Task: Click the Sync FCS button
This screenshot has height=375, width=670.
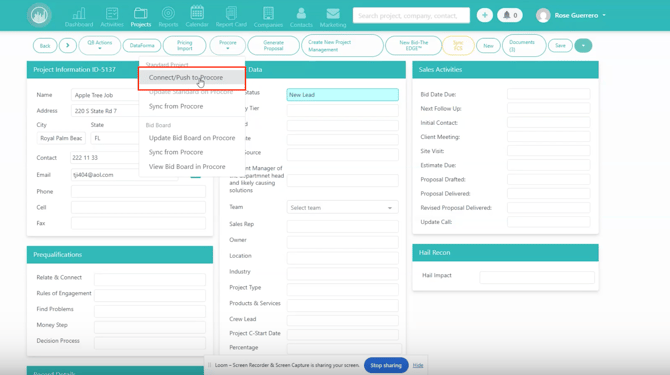Action: coord(458,45)
